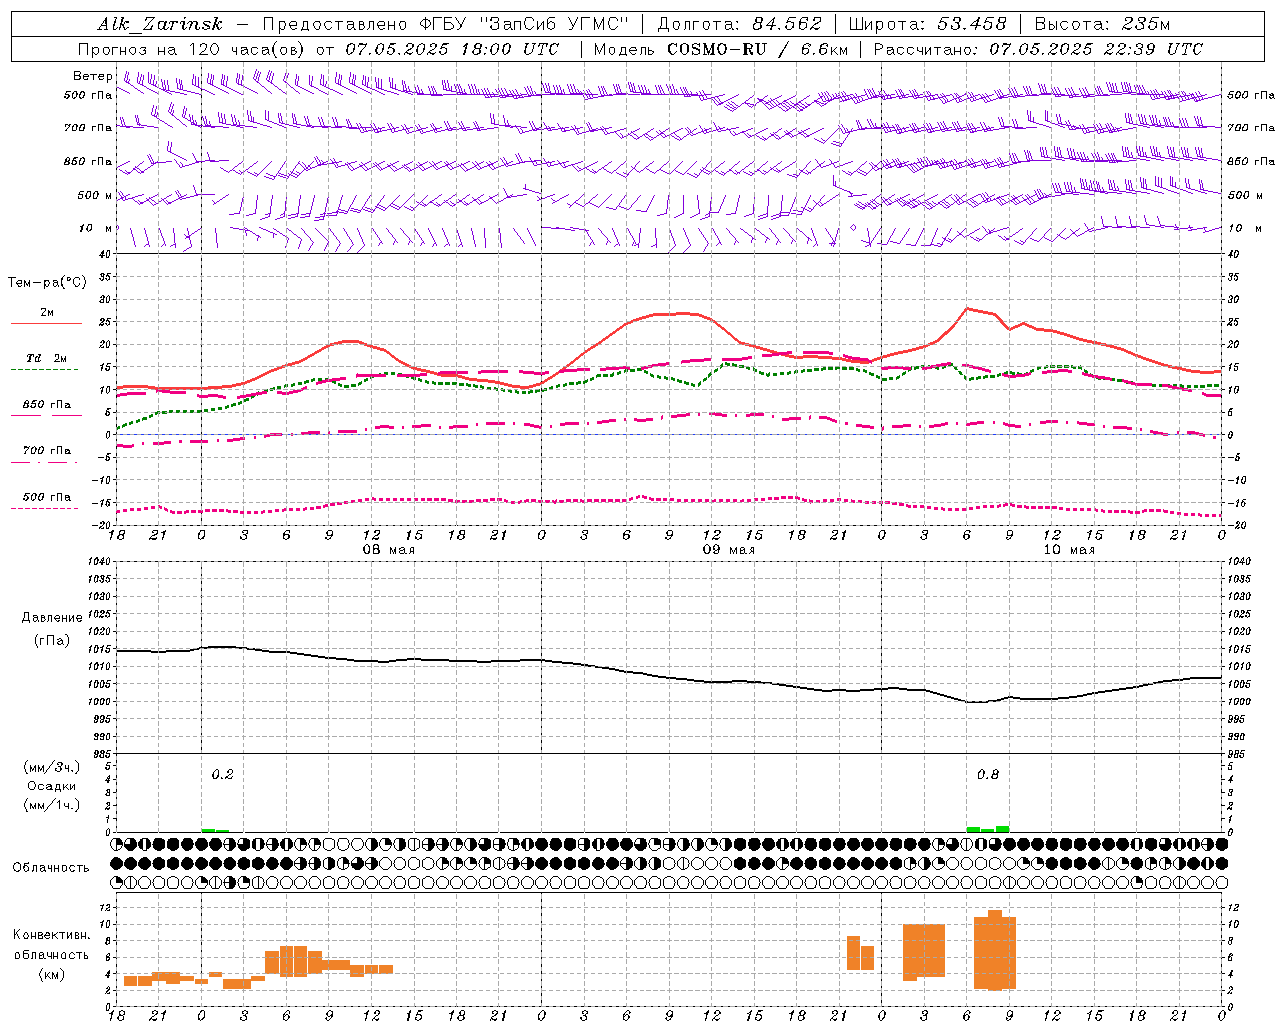Click the latitude value 53.458
This screenshot has width=1280, height=1024.
point(971,24)
